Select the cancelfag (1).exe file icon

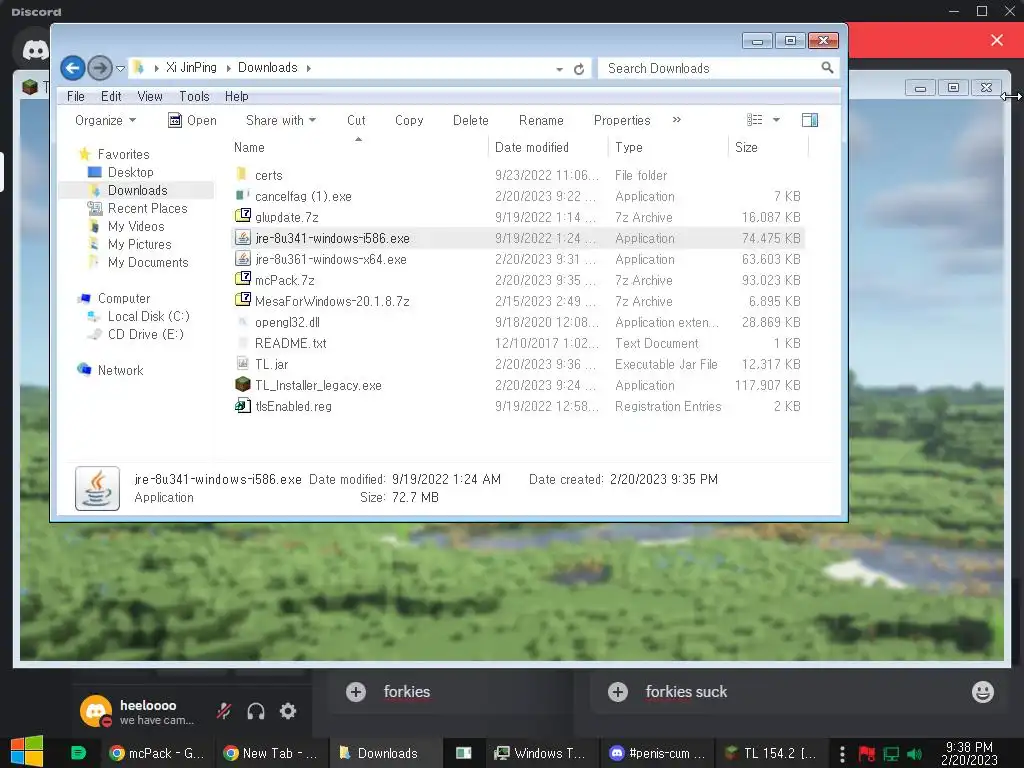point(242,195)
